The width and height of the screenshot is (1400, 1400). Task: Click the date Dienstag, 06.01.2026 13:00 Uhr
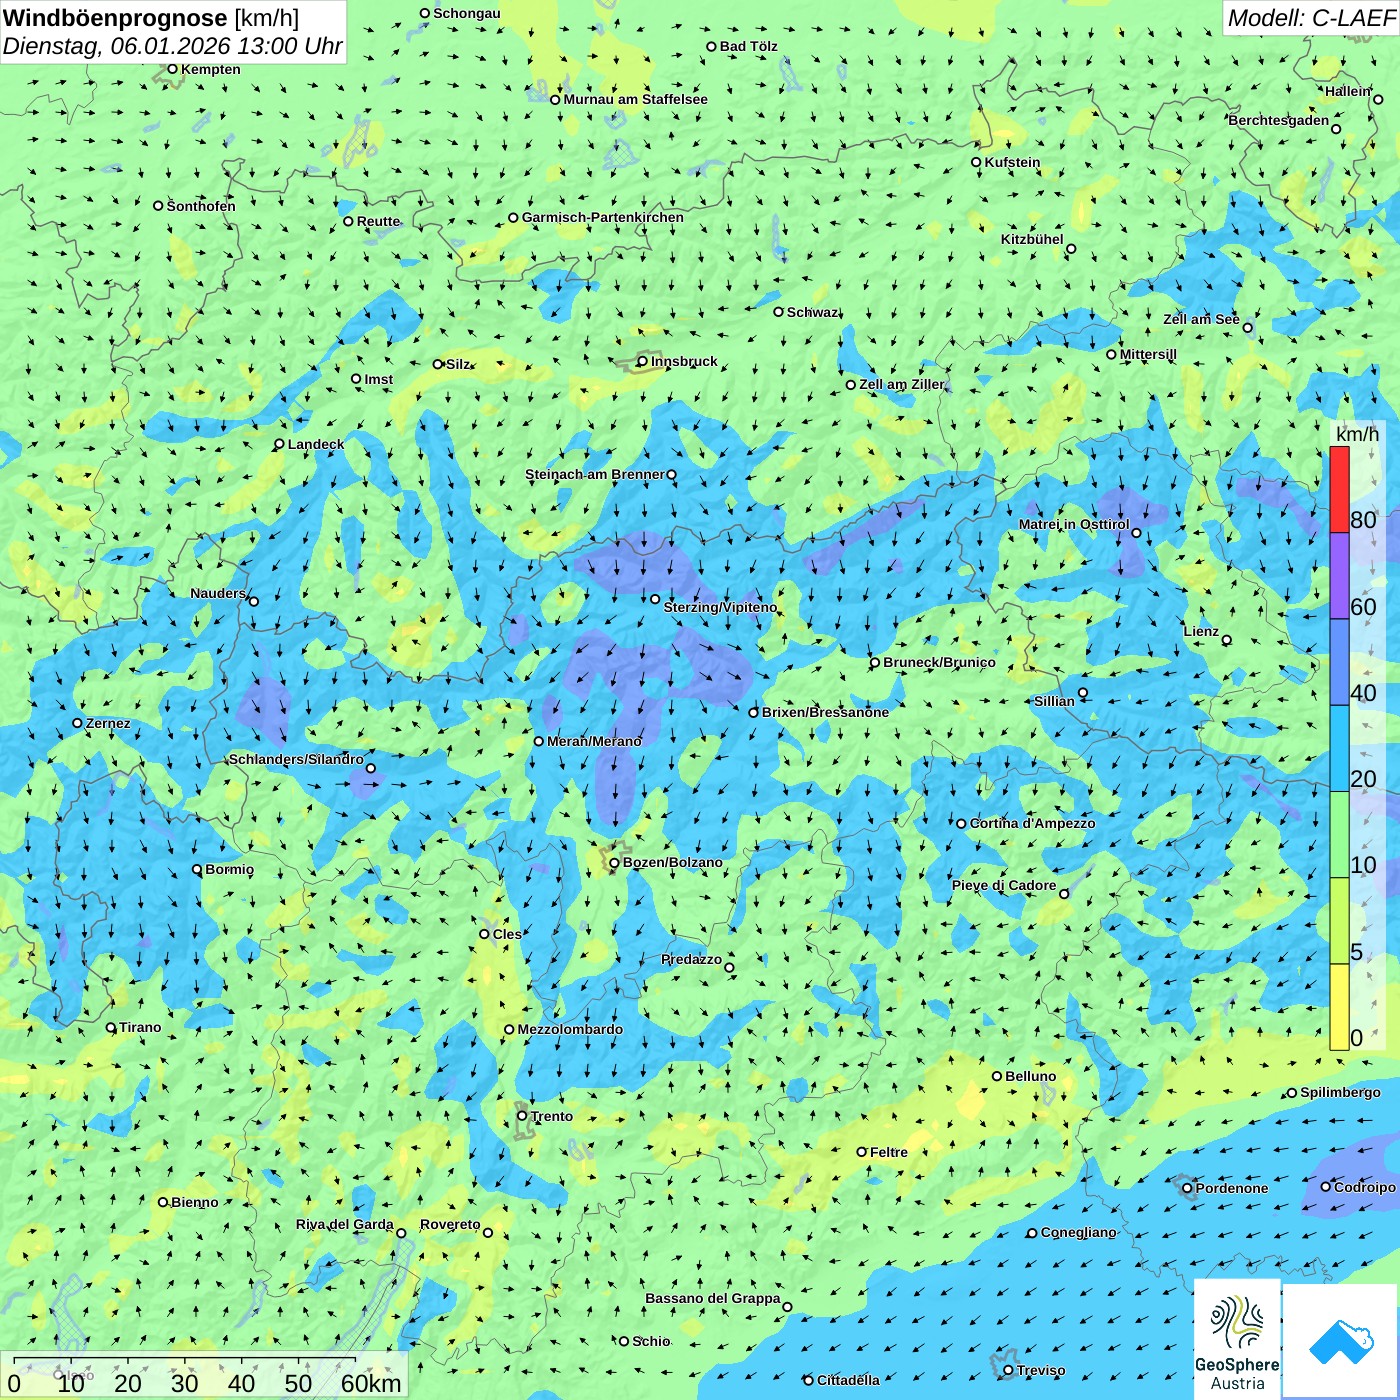(x=173, y=46)
